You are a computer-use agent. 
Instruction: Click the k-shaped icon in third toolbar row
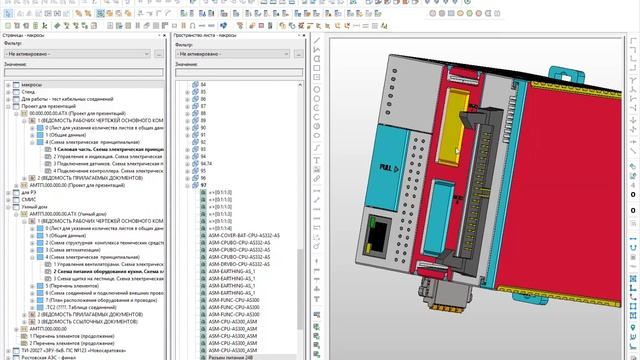45,26
